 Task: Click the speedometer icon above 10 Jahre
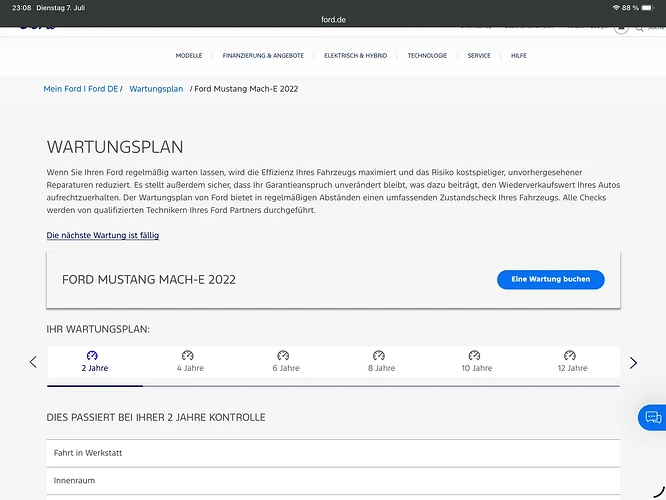tap(474, 355)
